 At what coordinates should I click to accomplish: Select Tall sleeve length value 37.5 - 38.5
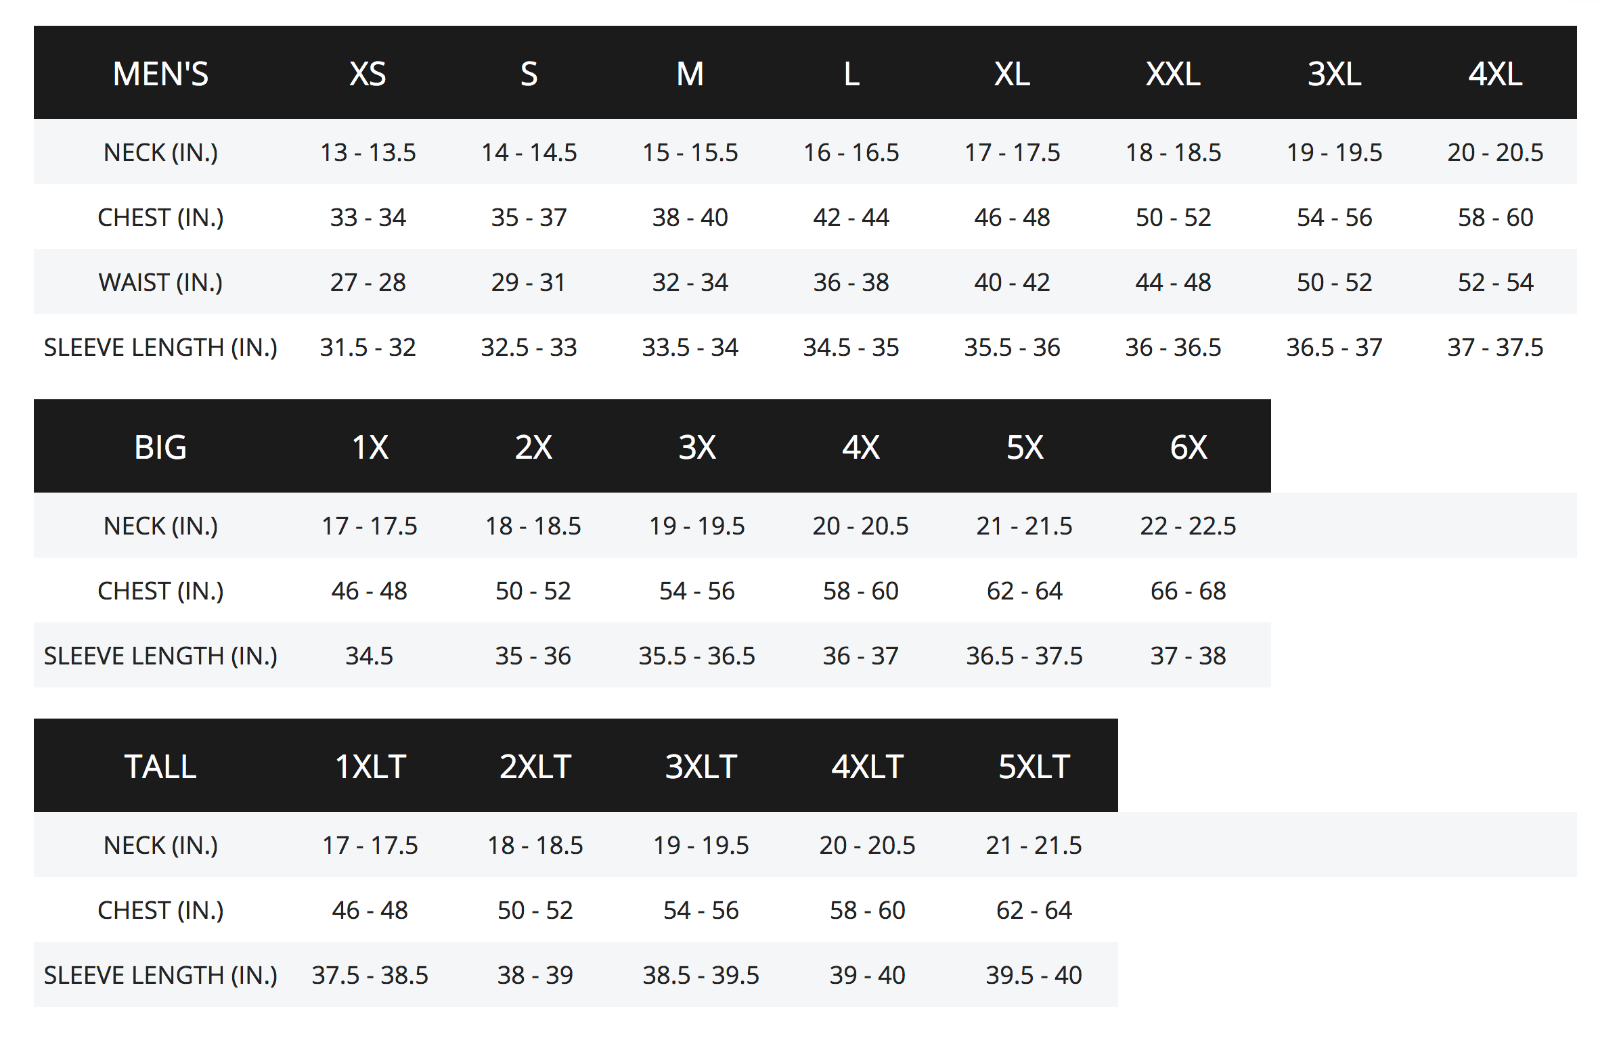370,975
